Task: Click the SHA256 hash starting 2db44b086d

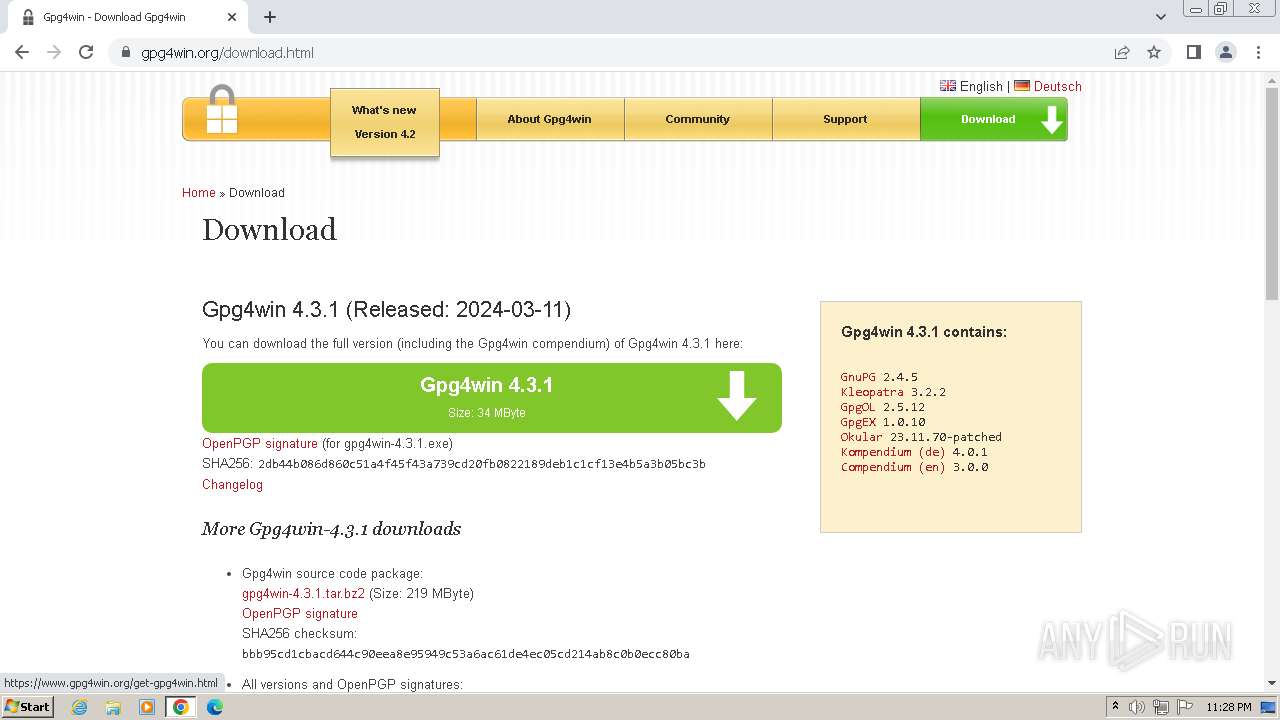Action: 482,464
